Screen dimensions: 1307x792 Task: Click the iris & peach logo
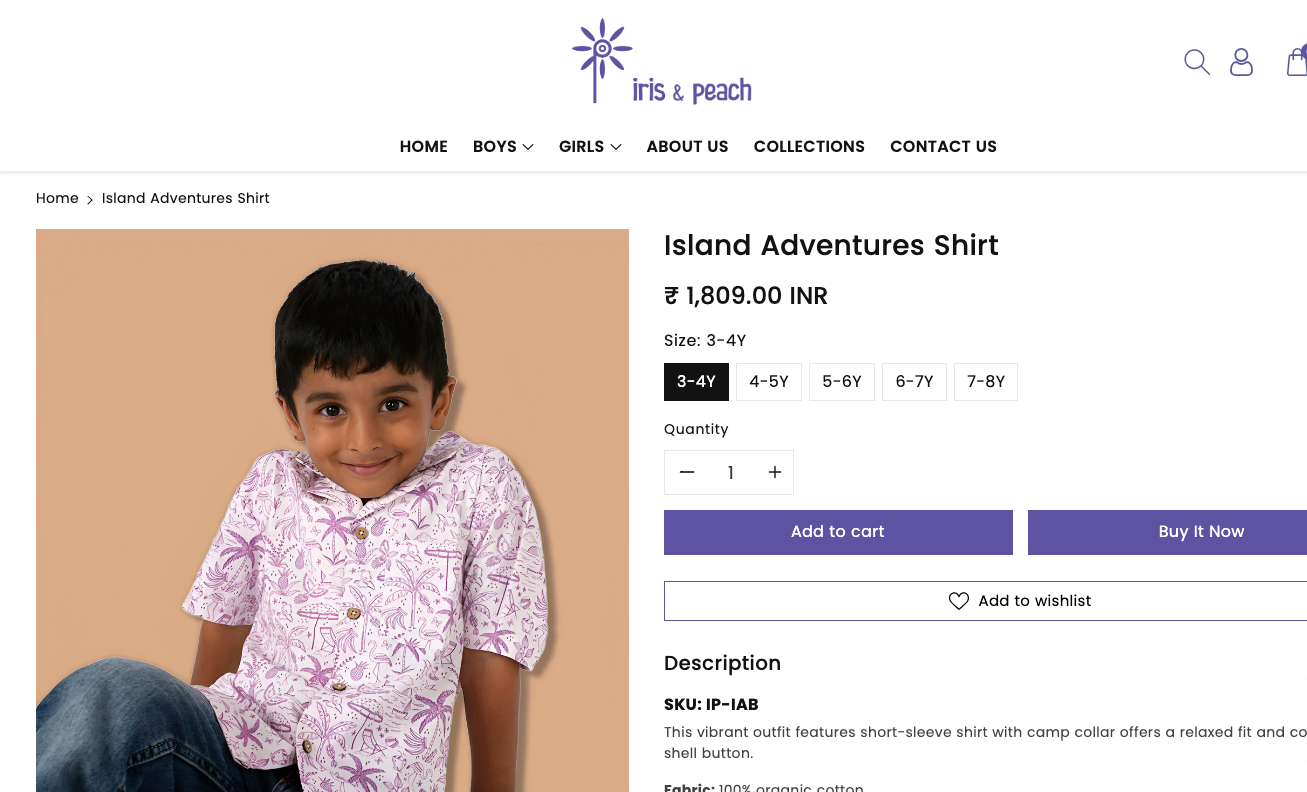pos(662,62)
